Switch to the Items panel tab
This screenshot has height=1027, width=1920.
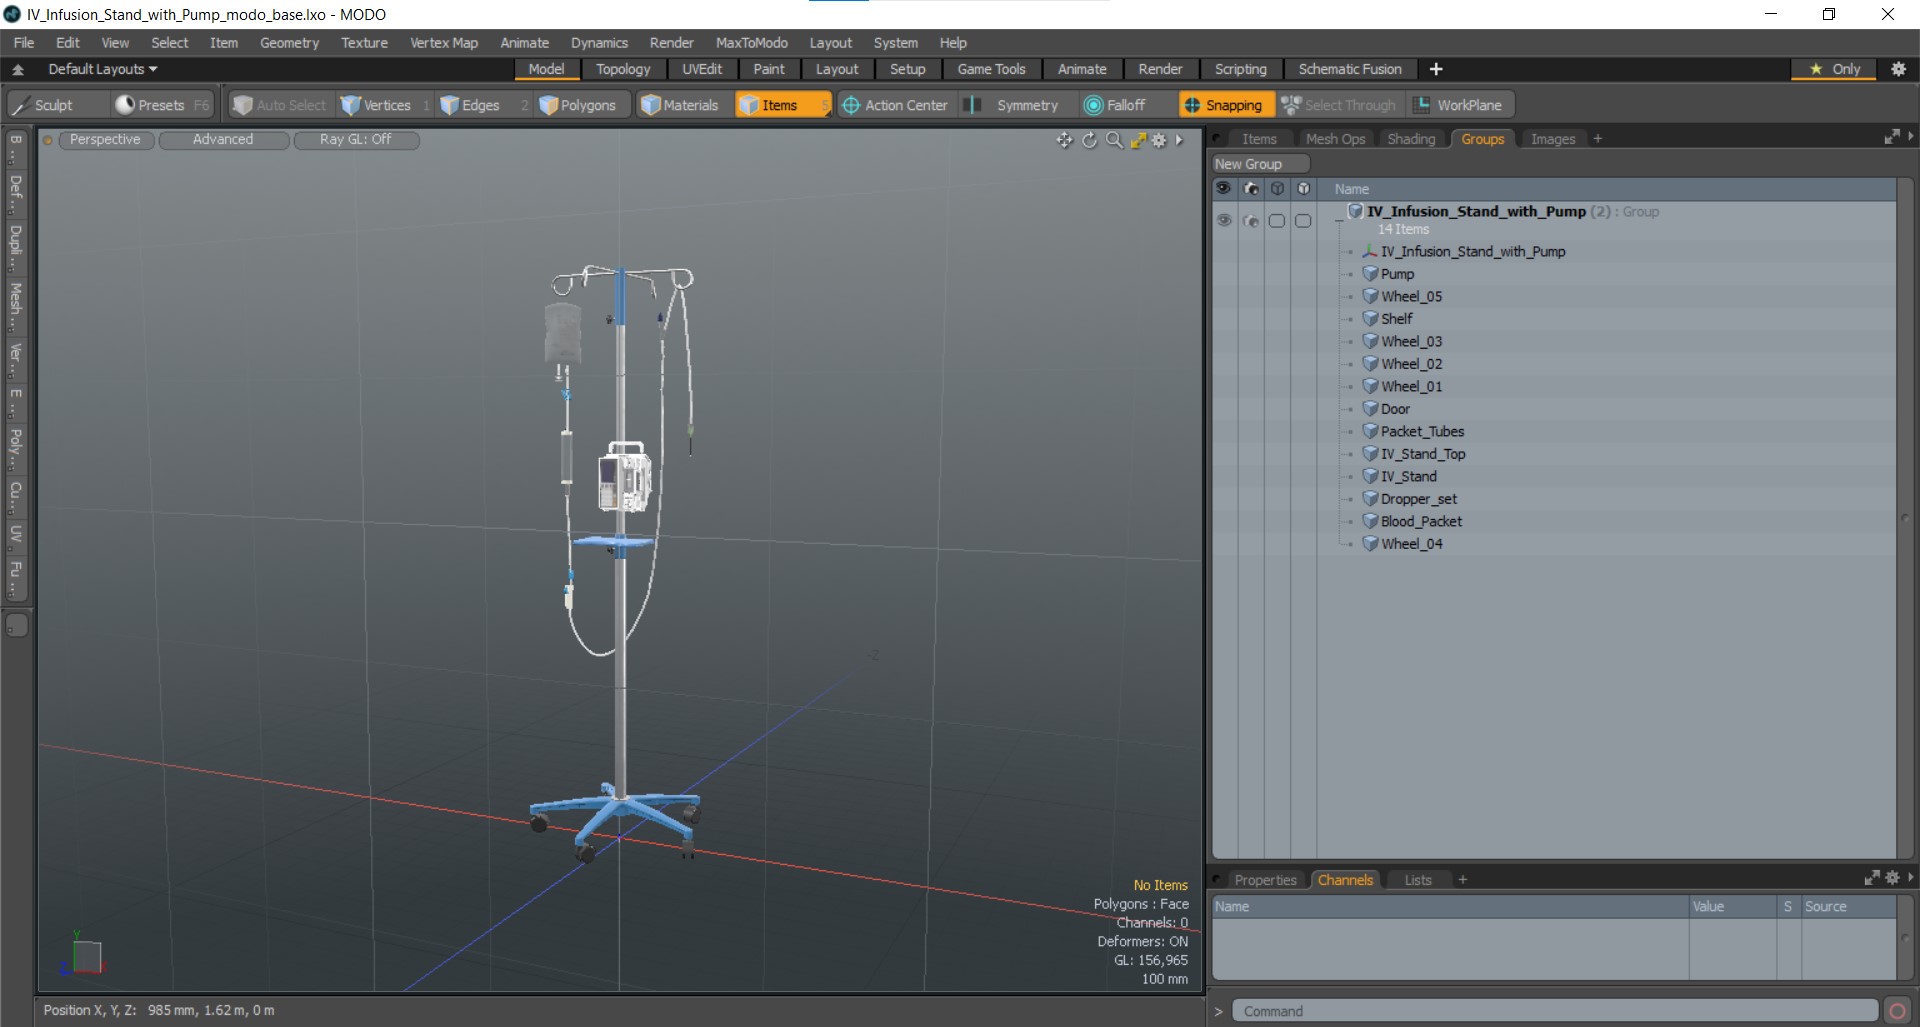[1259, 139]
